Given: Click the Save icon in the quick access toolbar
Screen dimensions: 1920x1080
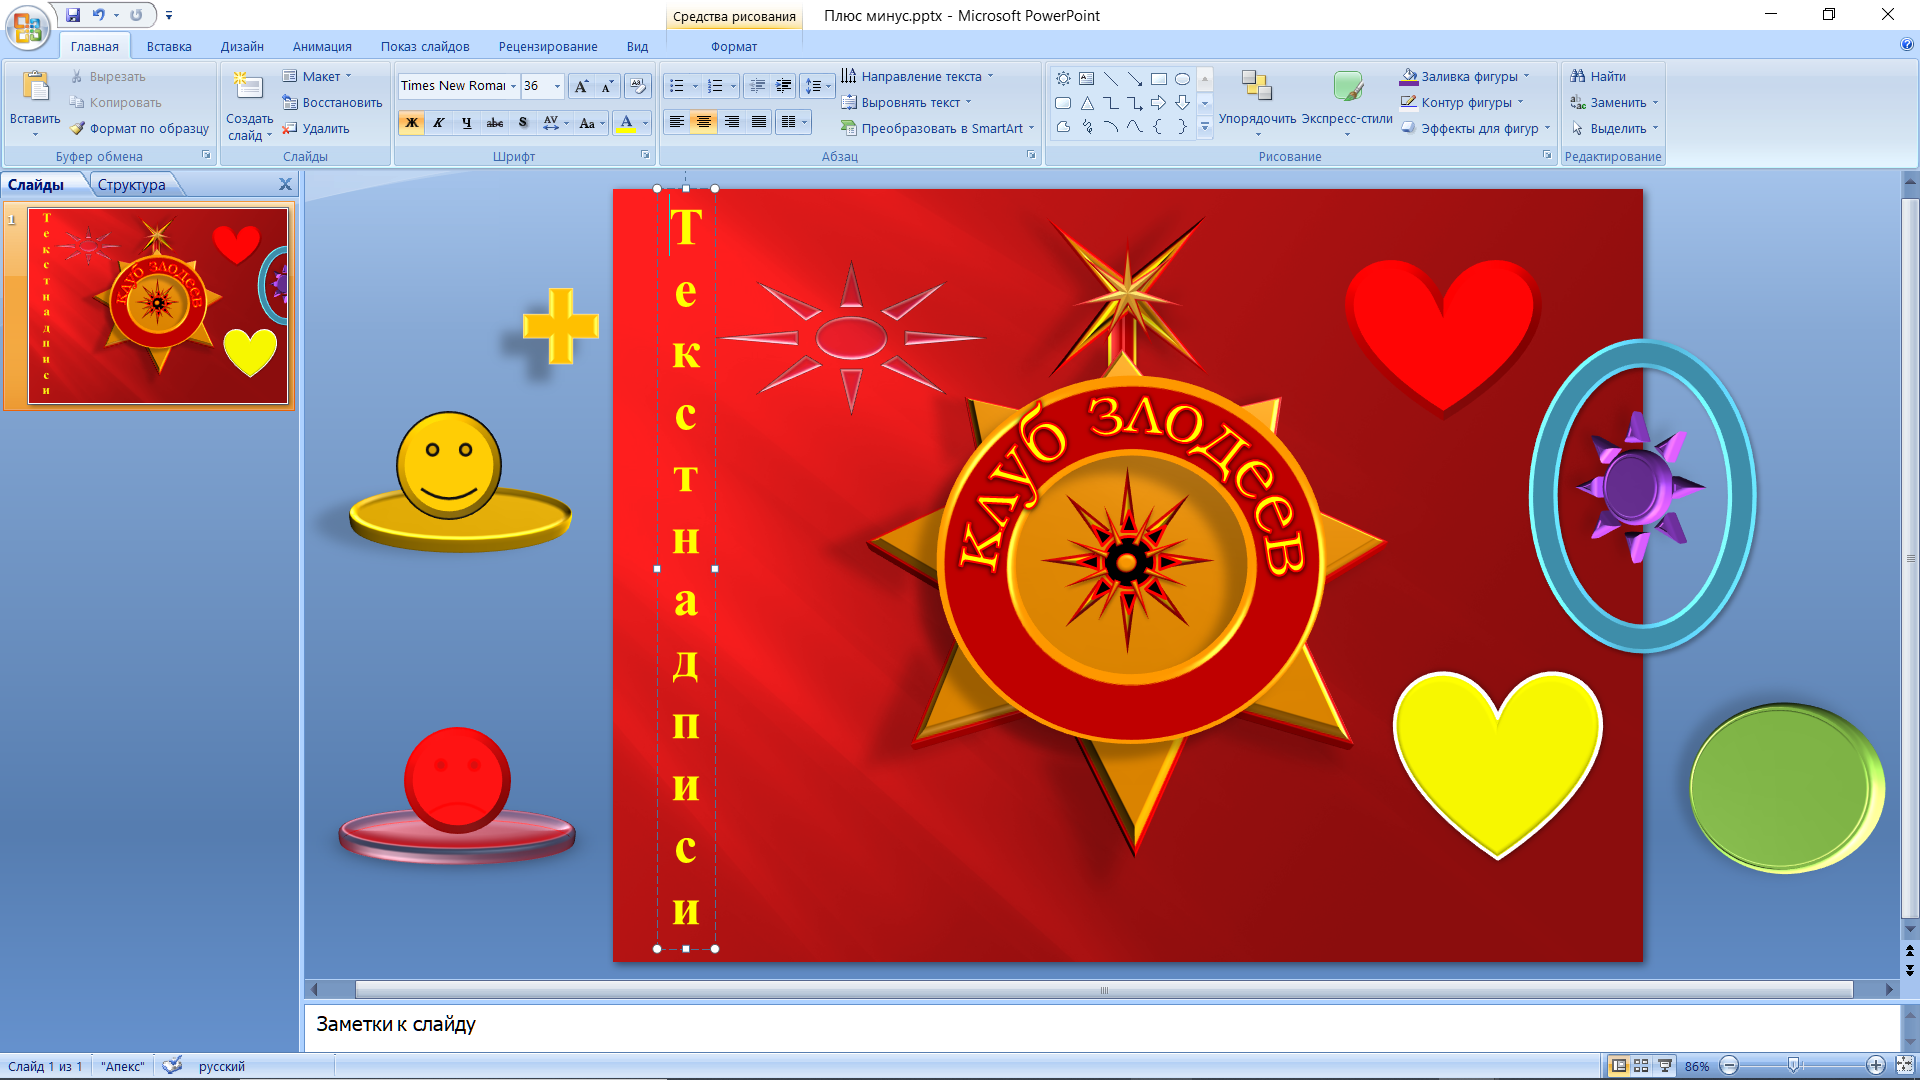Looking at the screenshot, I should coord(73,15).
